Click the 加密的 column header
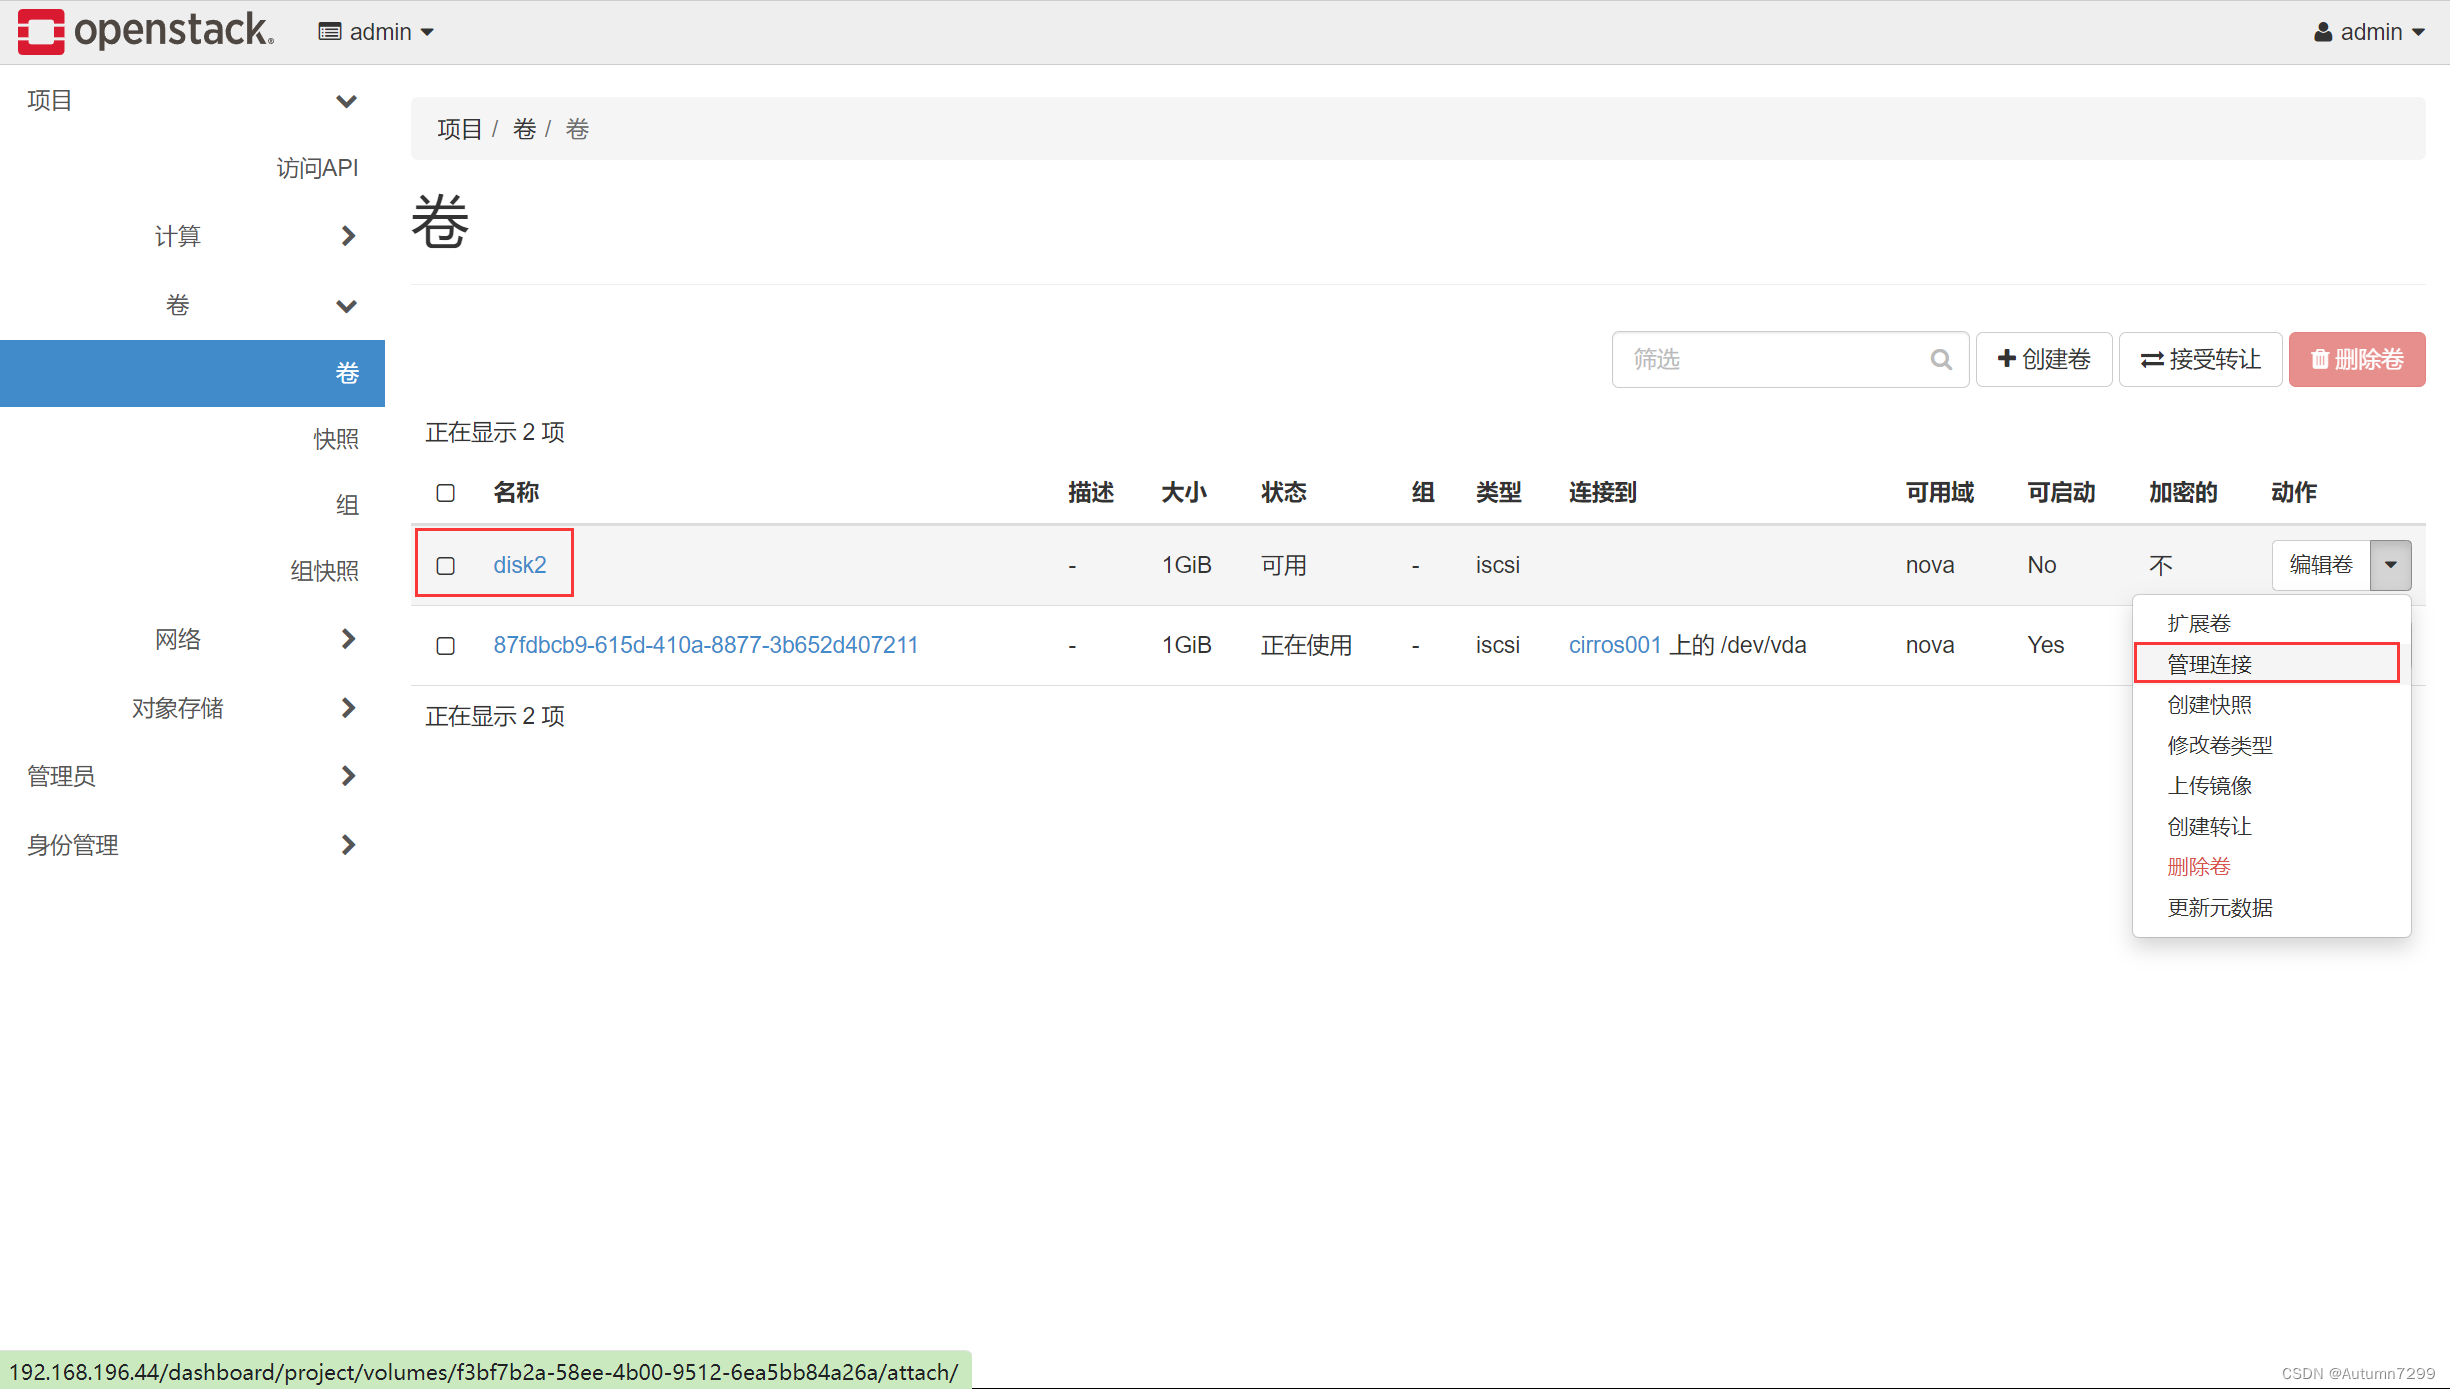This screenshot has width=2450, height=1389. click(x=2183, y=492)
